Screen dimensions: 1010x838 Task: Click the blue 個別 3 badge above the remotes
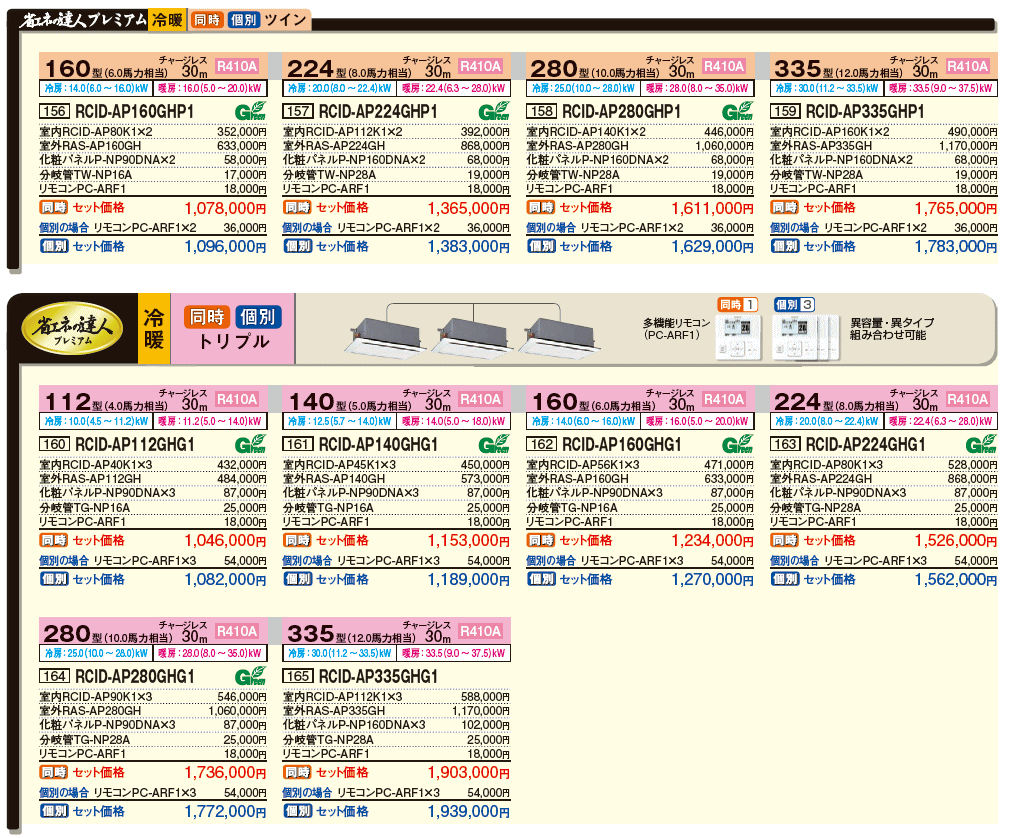click(x=794, y=304)
